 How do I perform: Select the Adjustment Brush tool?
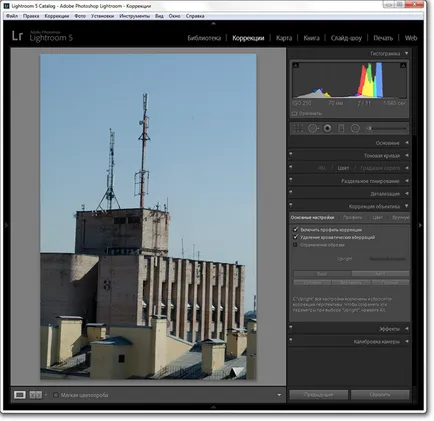point(369,128)
